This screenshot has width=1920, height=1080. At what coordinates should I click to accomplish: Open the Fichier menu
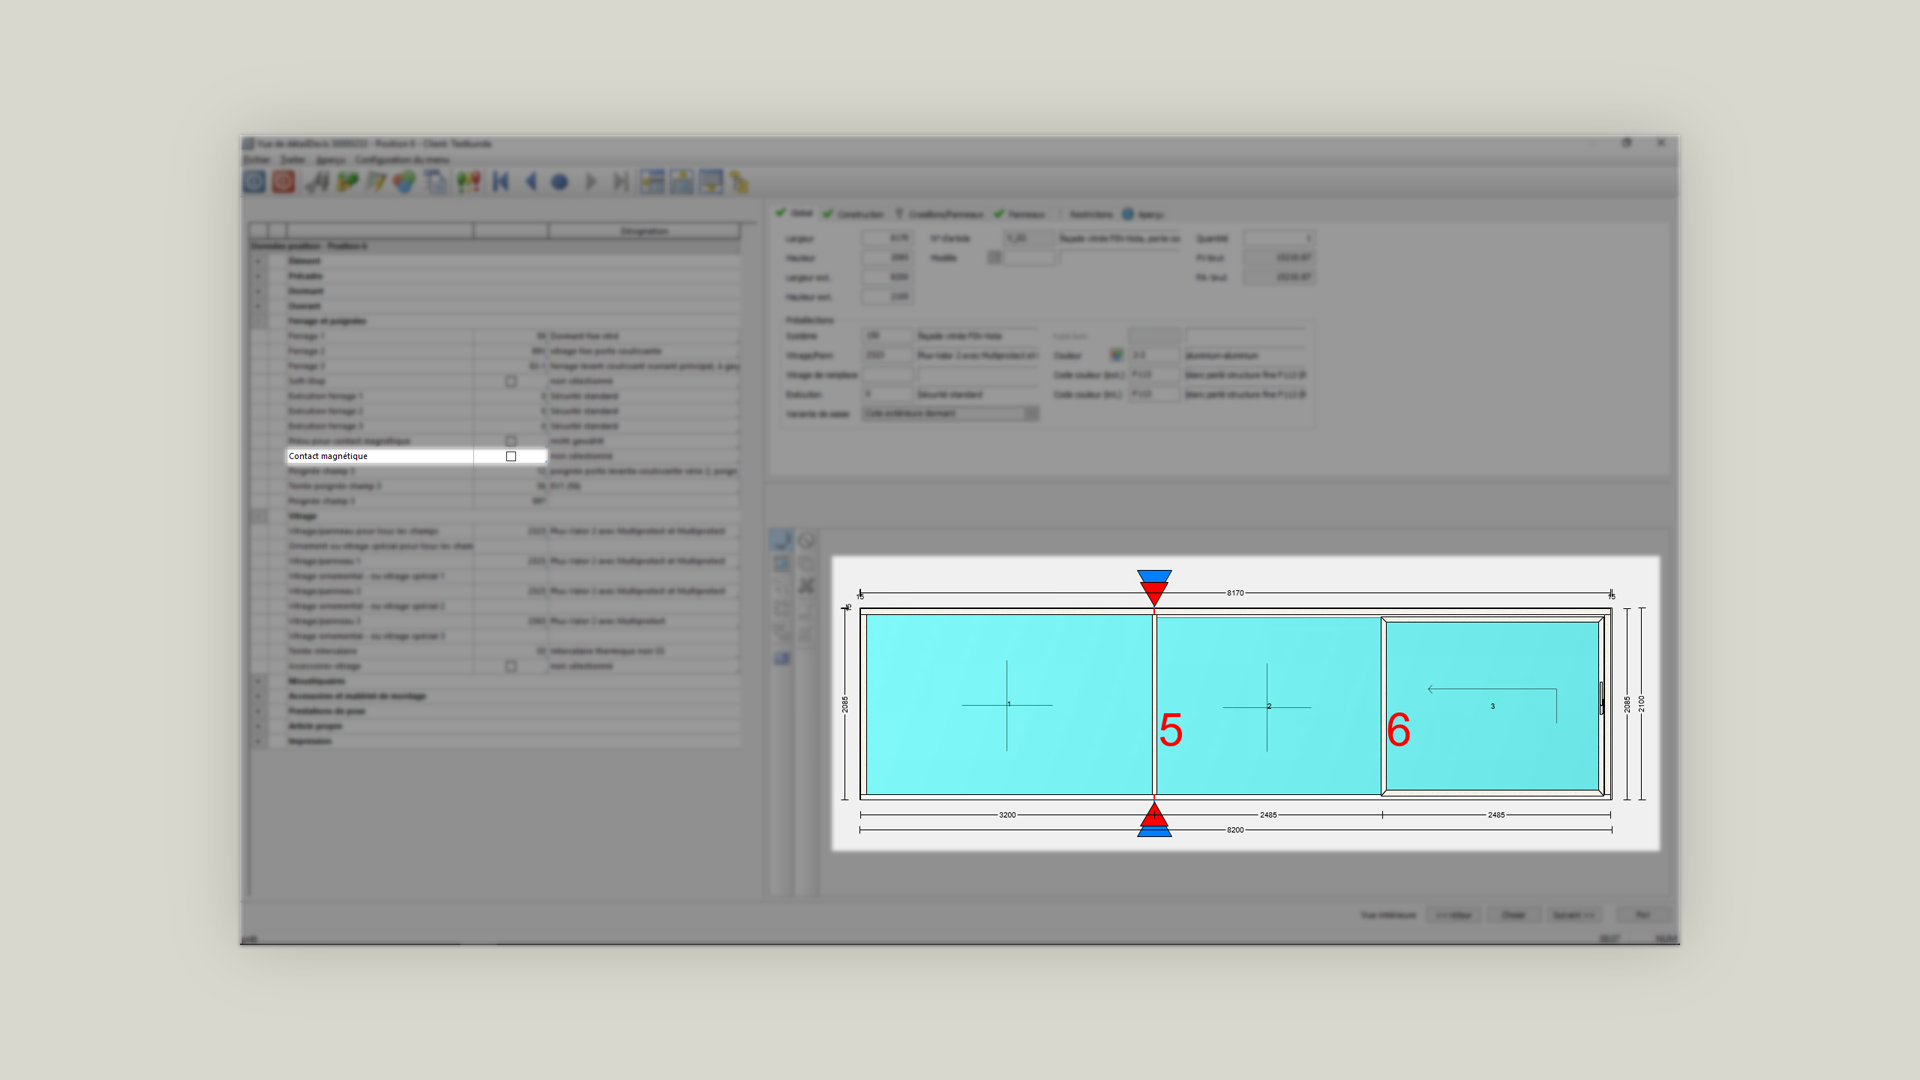(257, 160)
